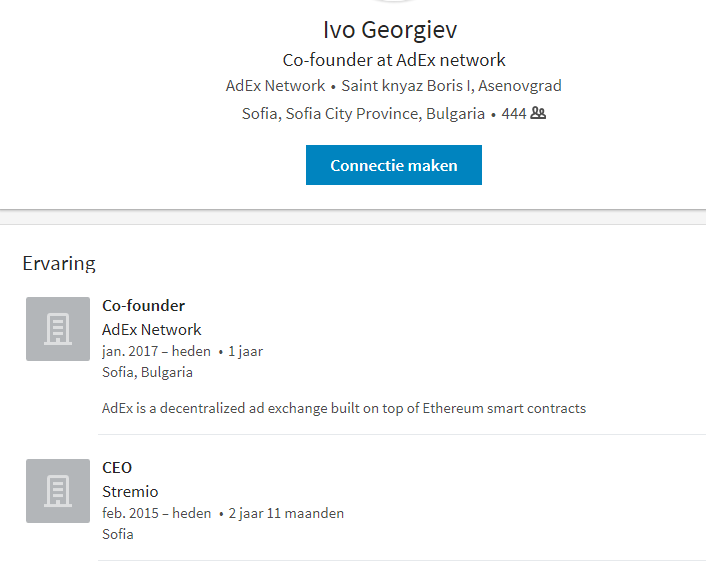Open AdEx Network company name under Co-founder
706x565 pixels.
tap(152, 330)
